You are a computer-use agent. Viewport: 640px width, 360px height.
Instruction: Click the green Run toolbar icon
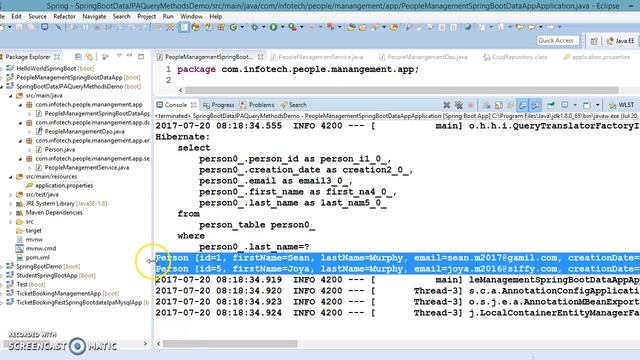pos(273,27)
